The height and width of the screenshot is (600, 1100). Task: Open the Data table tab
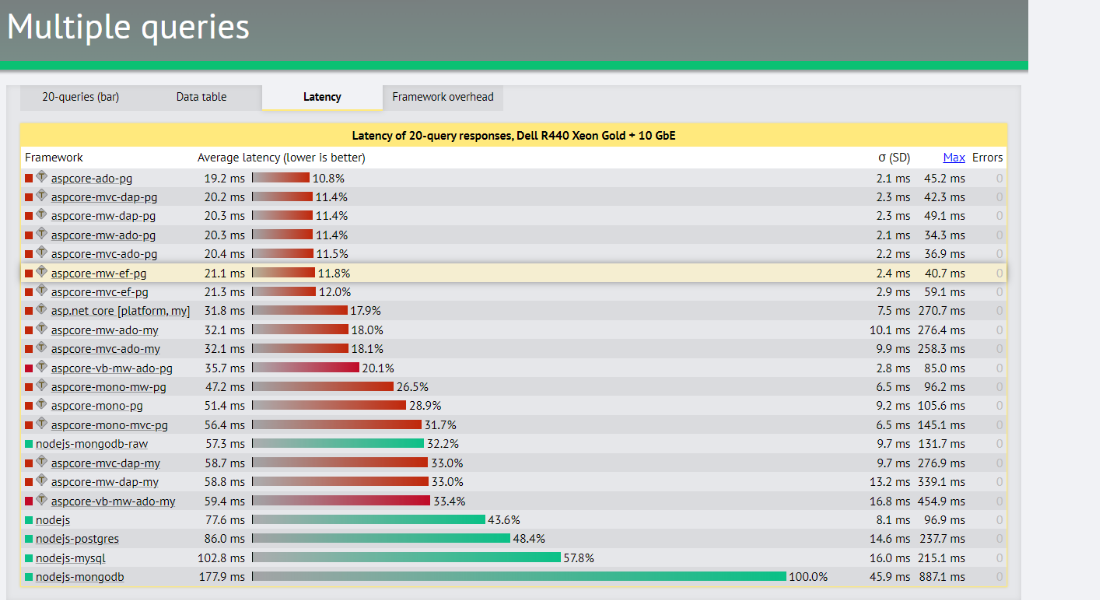click(x=201, y=97)
